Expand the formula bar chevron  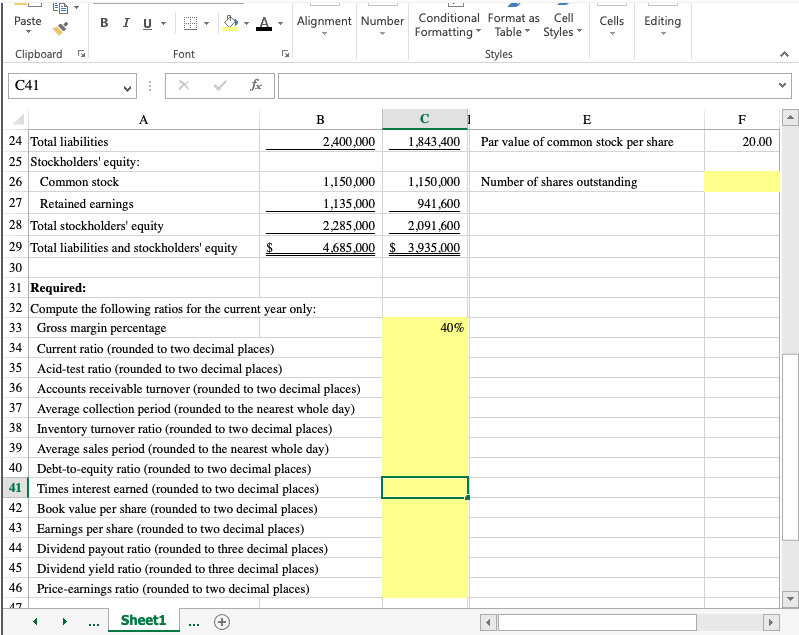click(x=783, y=85)
